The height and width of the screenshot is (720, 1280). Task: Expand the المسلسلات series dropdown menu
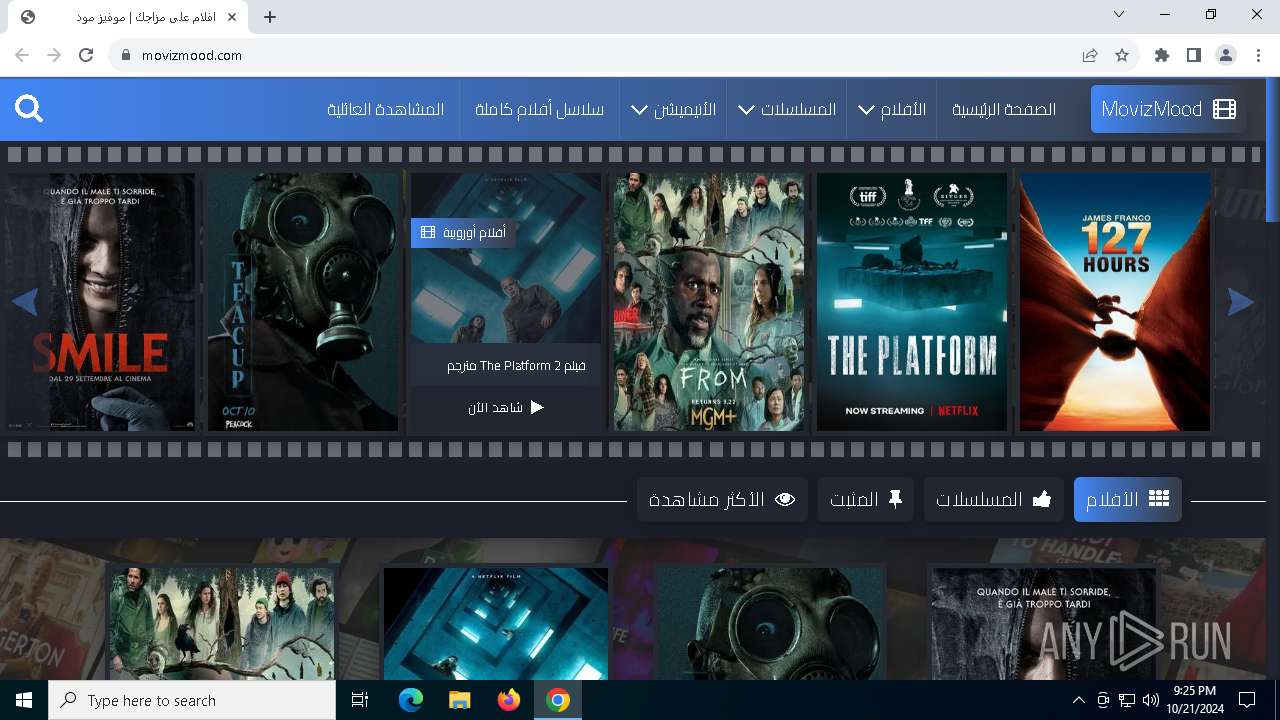787,109
